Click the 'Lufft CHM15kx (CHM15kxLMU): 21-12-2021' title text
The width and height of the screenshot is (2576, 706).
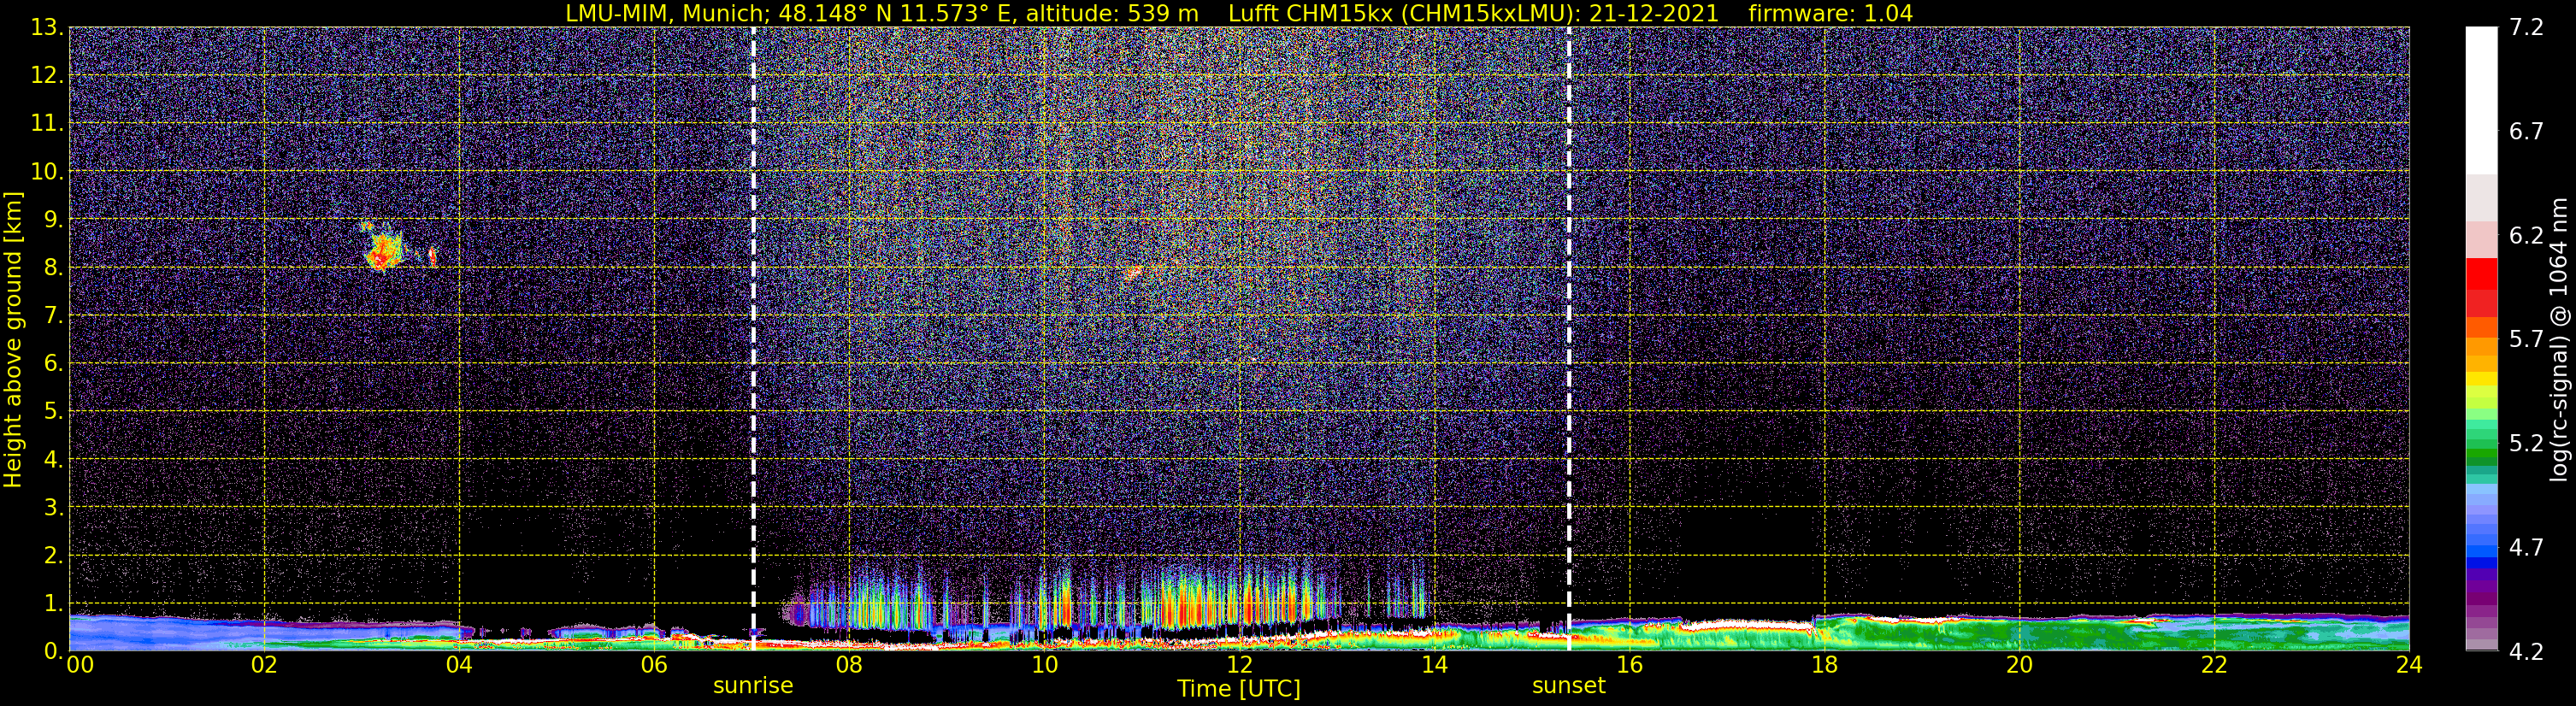1473,14
